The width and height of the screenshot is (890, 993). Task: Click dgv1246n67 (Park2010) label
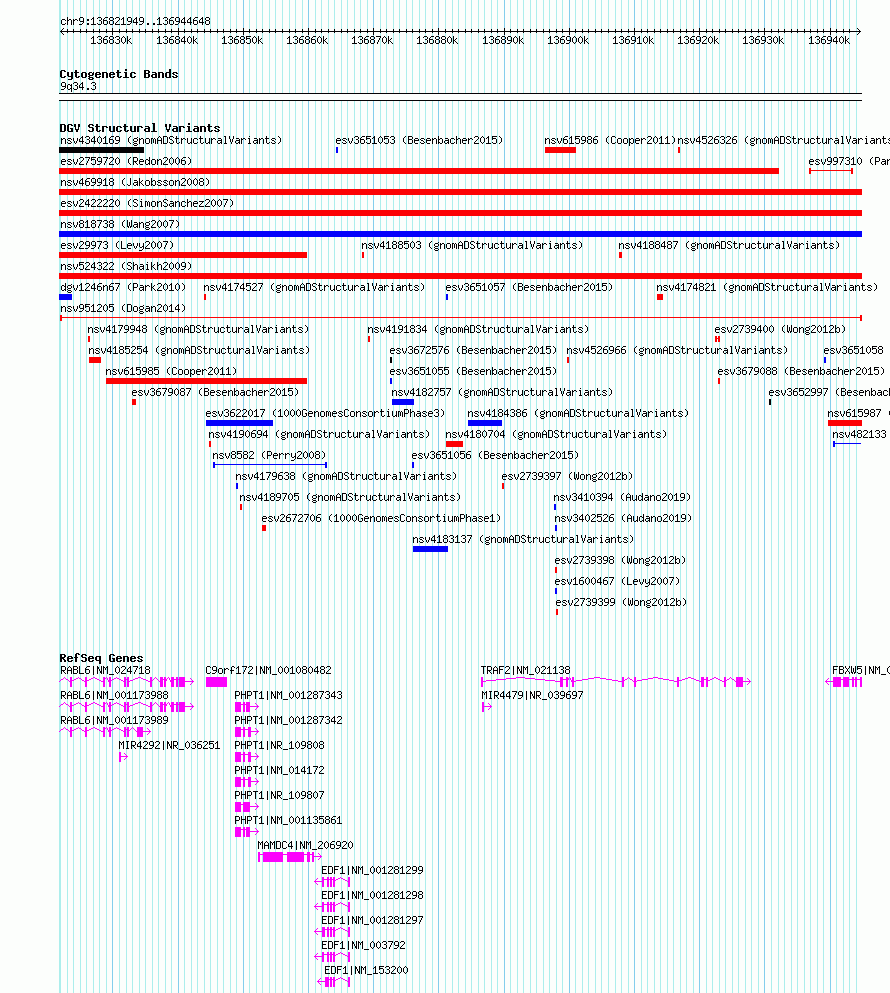click(123, 287)
